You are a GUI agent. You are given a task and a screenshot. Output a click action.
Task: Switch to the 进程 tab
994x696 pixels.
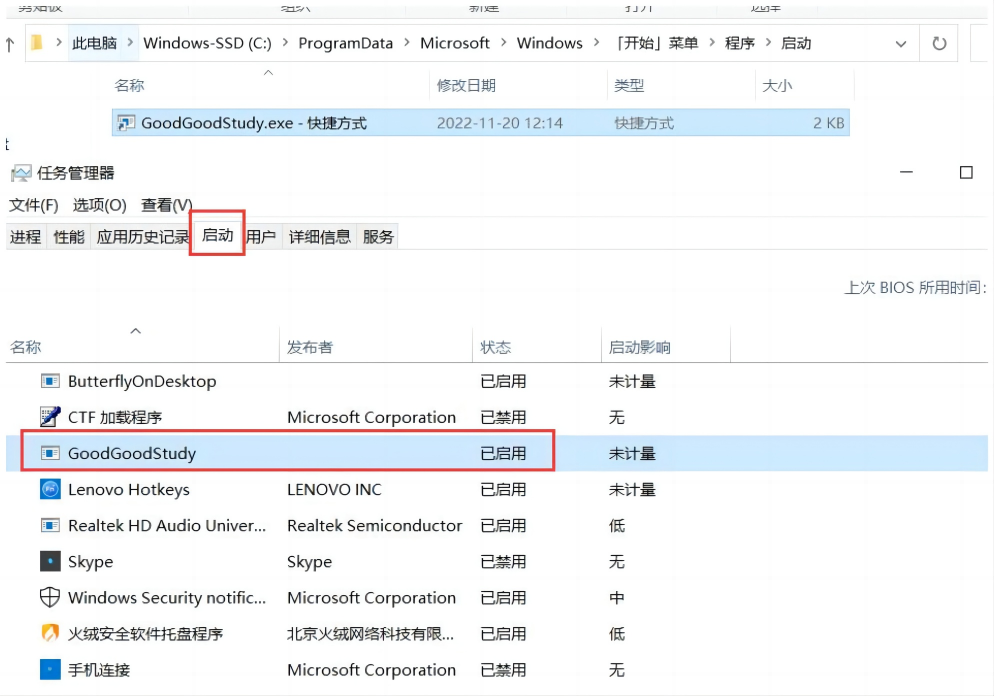(25, 237)
